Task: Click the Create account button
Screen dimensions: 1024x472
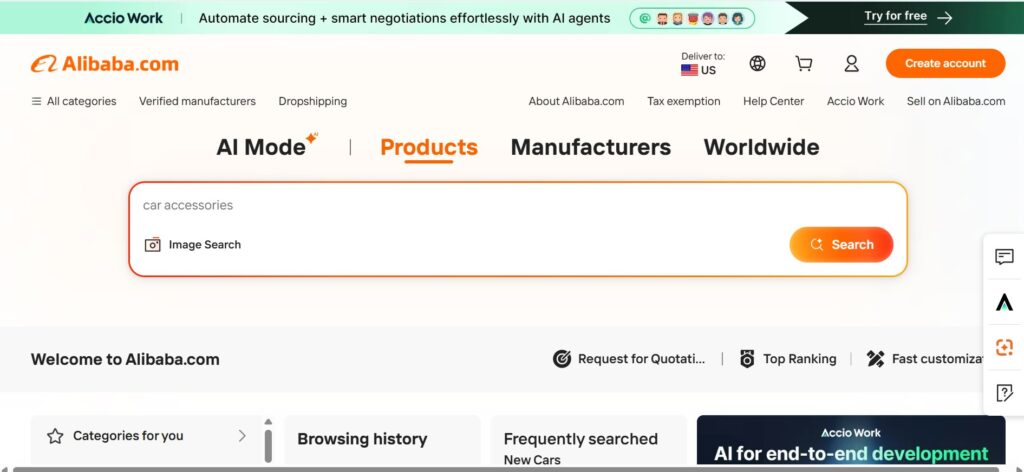Action: pyautogui.click(x=945, y=63)
